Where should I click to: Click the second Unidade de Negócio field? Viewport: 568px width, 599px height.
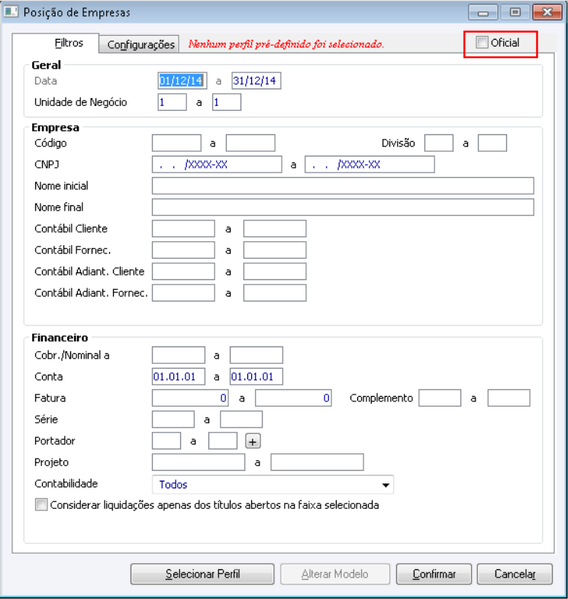pyautogui.click(x=227, y=102)
